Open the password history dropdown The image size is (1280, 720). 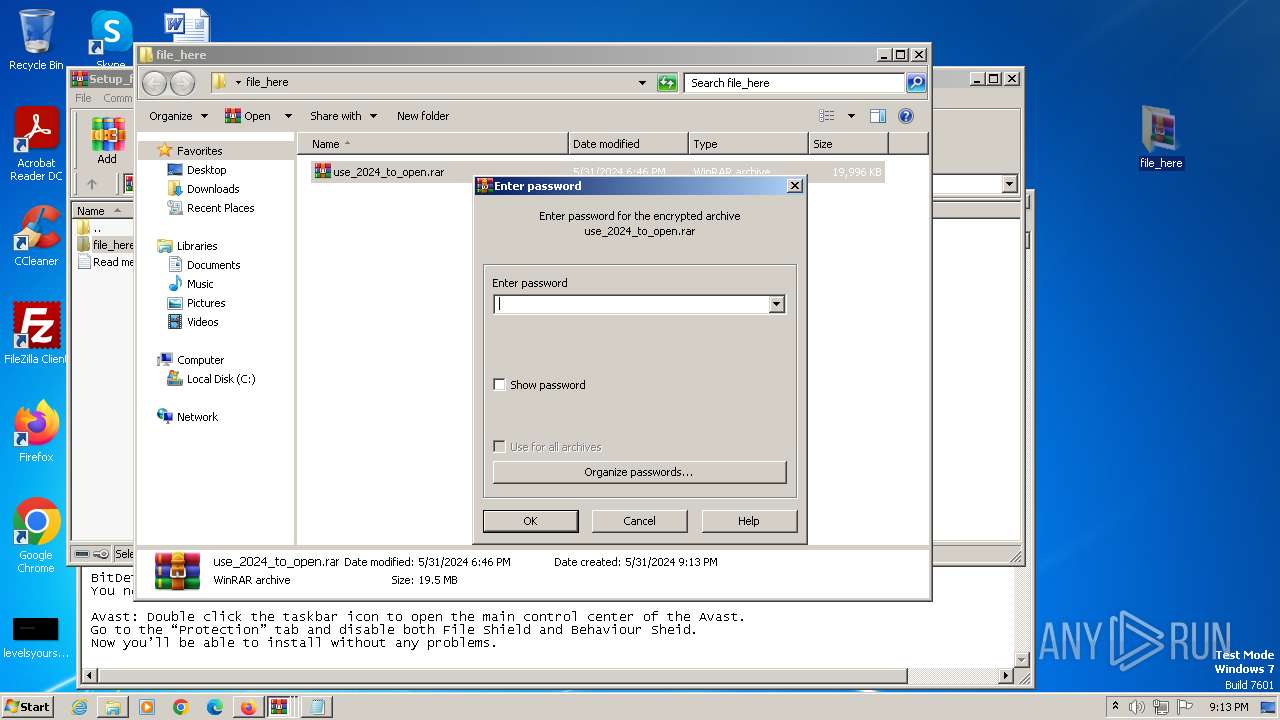(x=776, y=304)
